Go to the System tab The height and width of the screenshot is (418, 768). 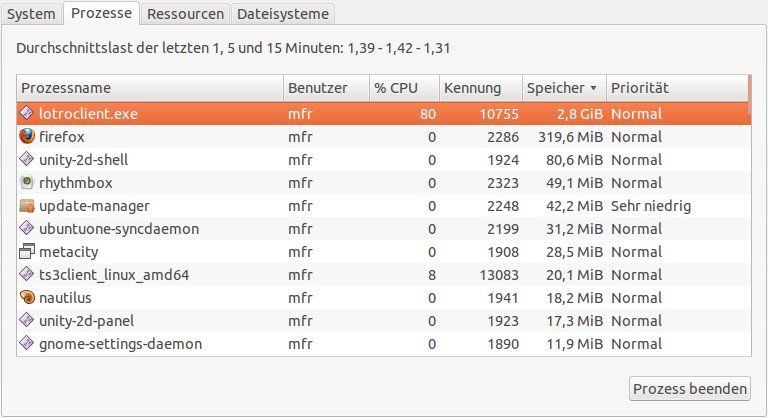31,14
